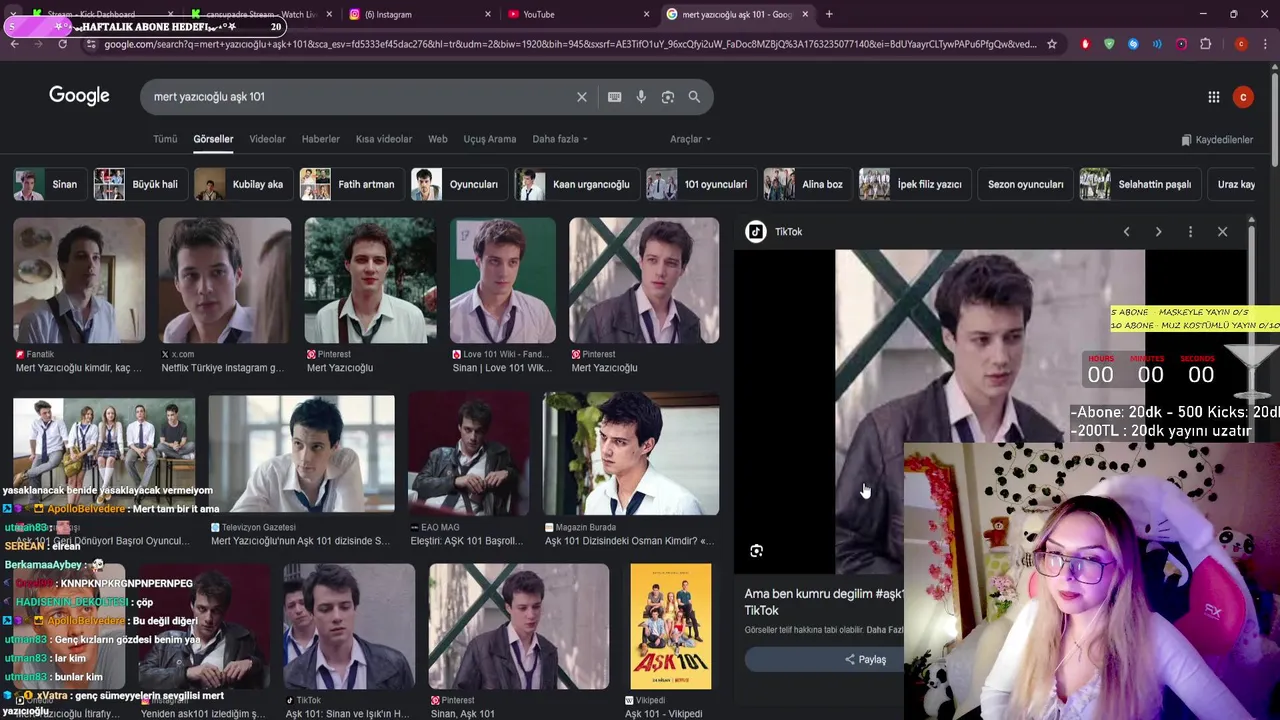Click the Chrome address bar URL
Screen dimensions: 1280x720
(x=570, y=44)
